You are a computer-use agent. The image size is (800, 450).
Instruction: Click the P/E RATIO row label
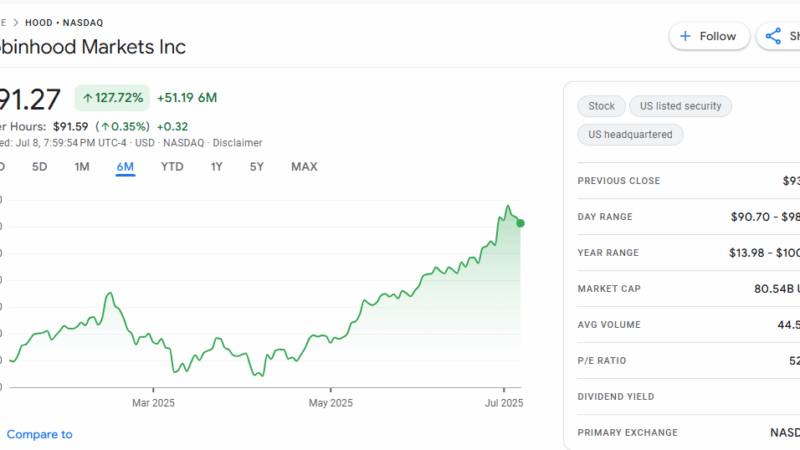(x=602, y=361)
